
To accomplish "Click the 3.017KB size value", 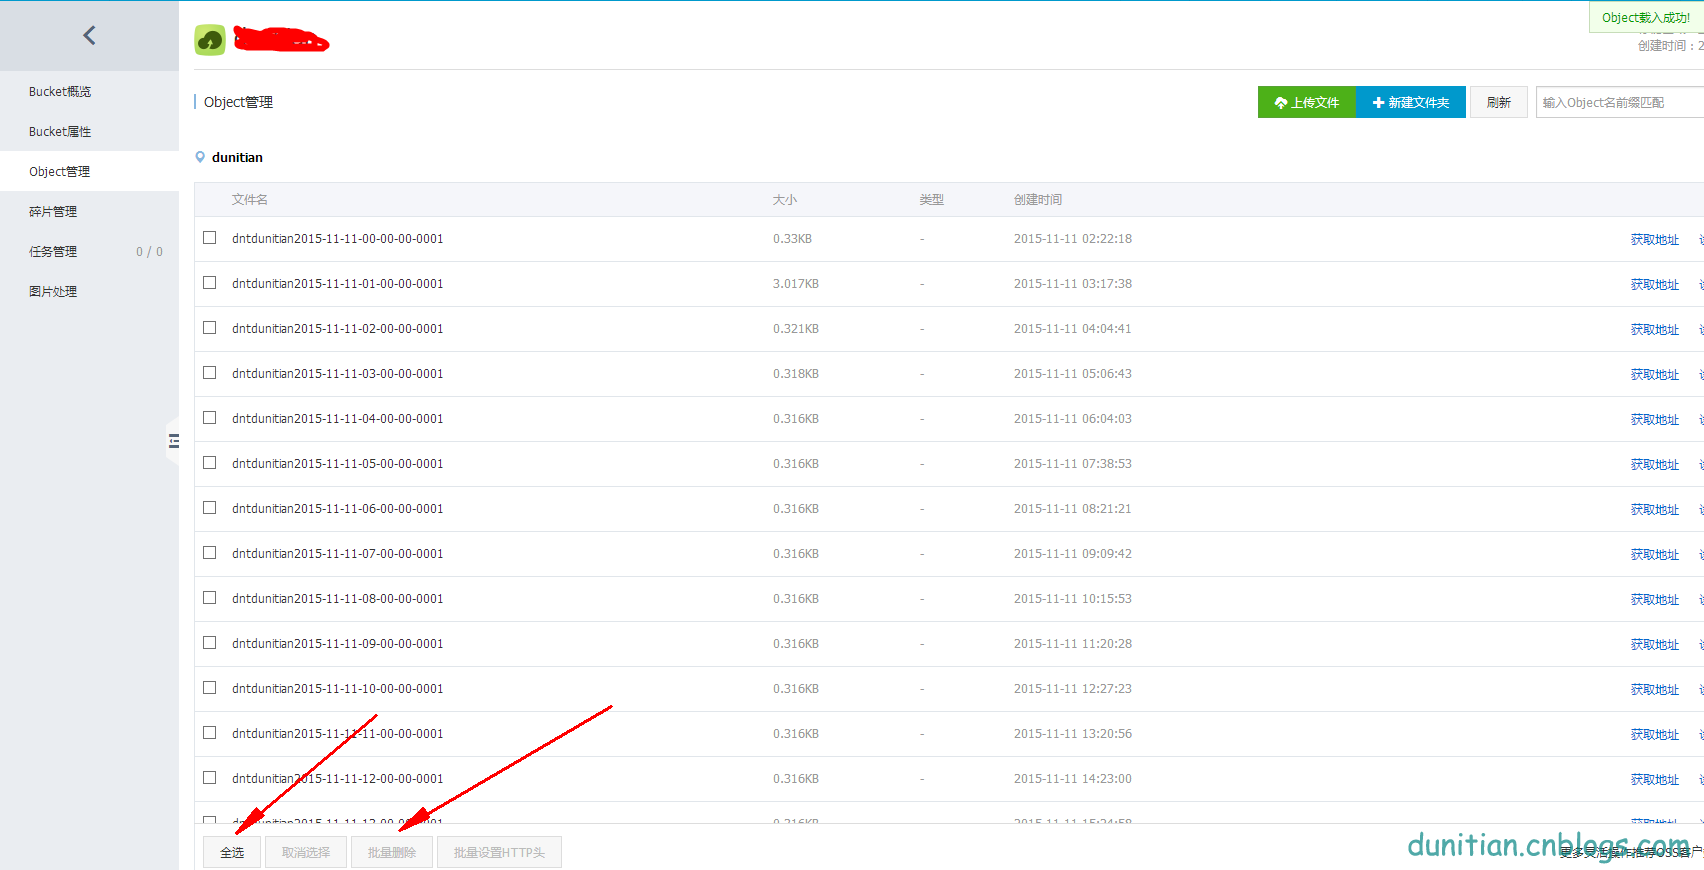I will (796, 284).
